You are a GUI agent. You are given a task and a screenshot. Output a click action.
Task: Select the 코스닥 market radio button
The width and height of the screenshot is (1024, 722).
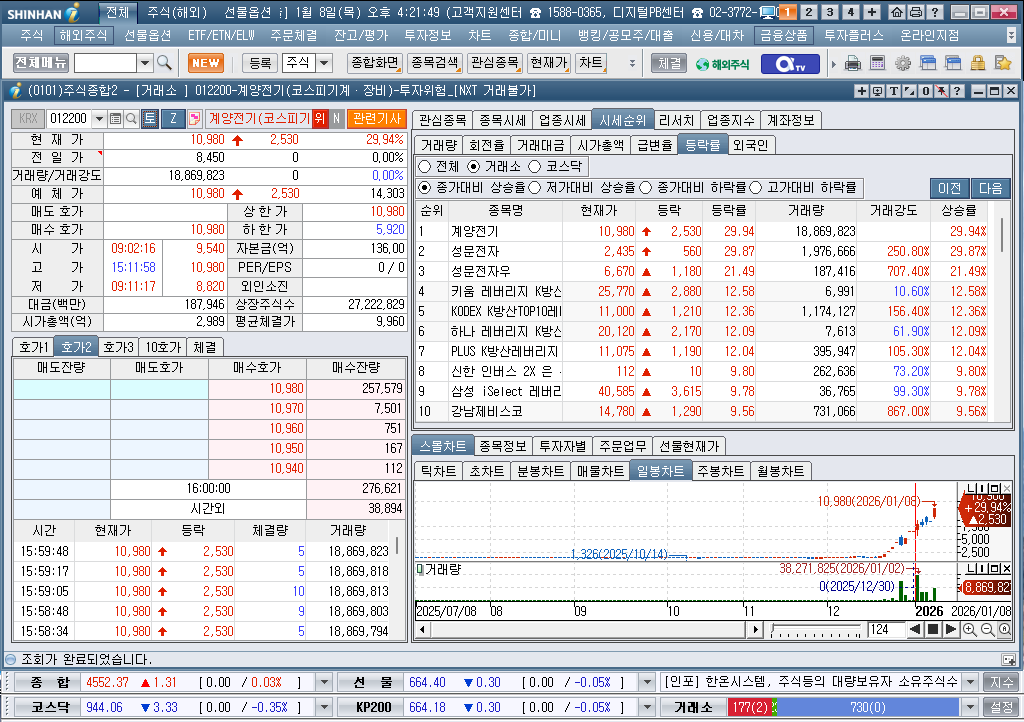[x=535, y=166]
